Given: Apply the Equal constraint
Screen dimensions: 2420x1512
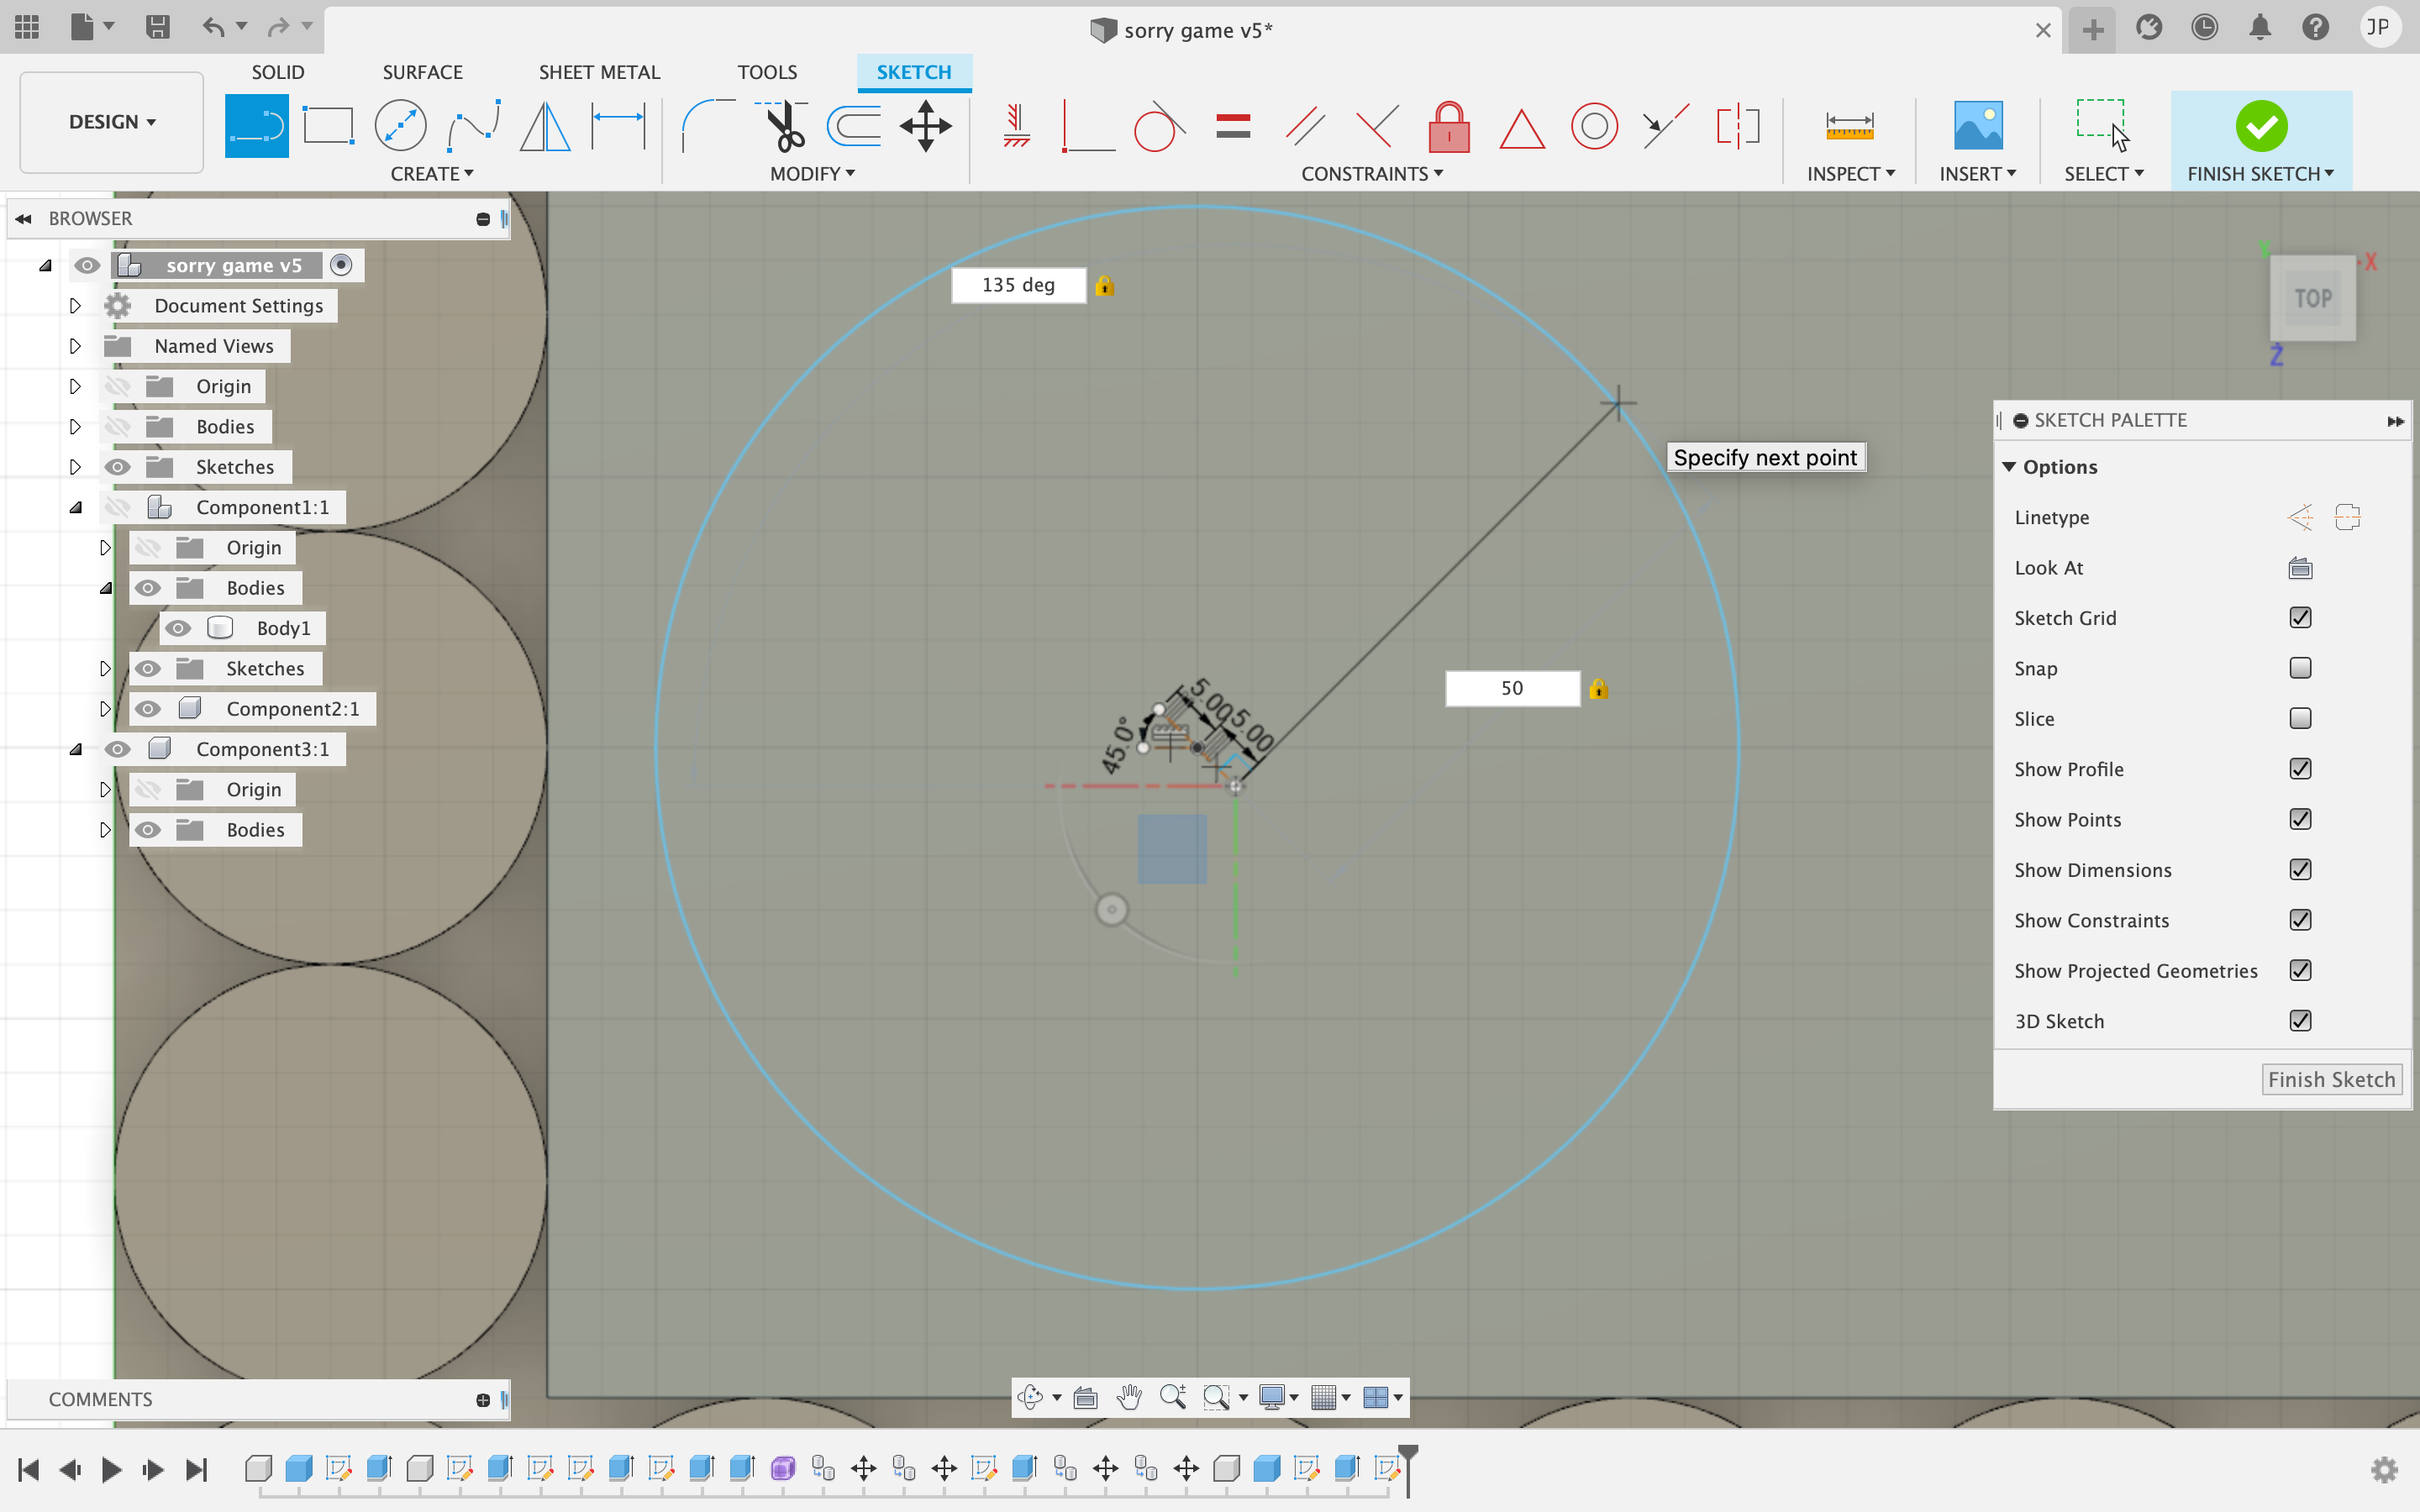Looking at the screenshot, I should tap(1233, 126).
